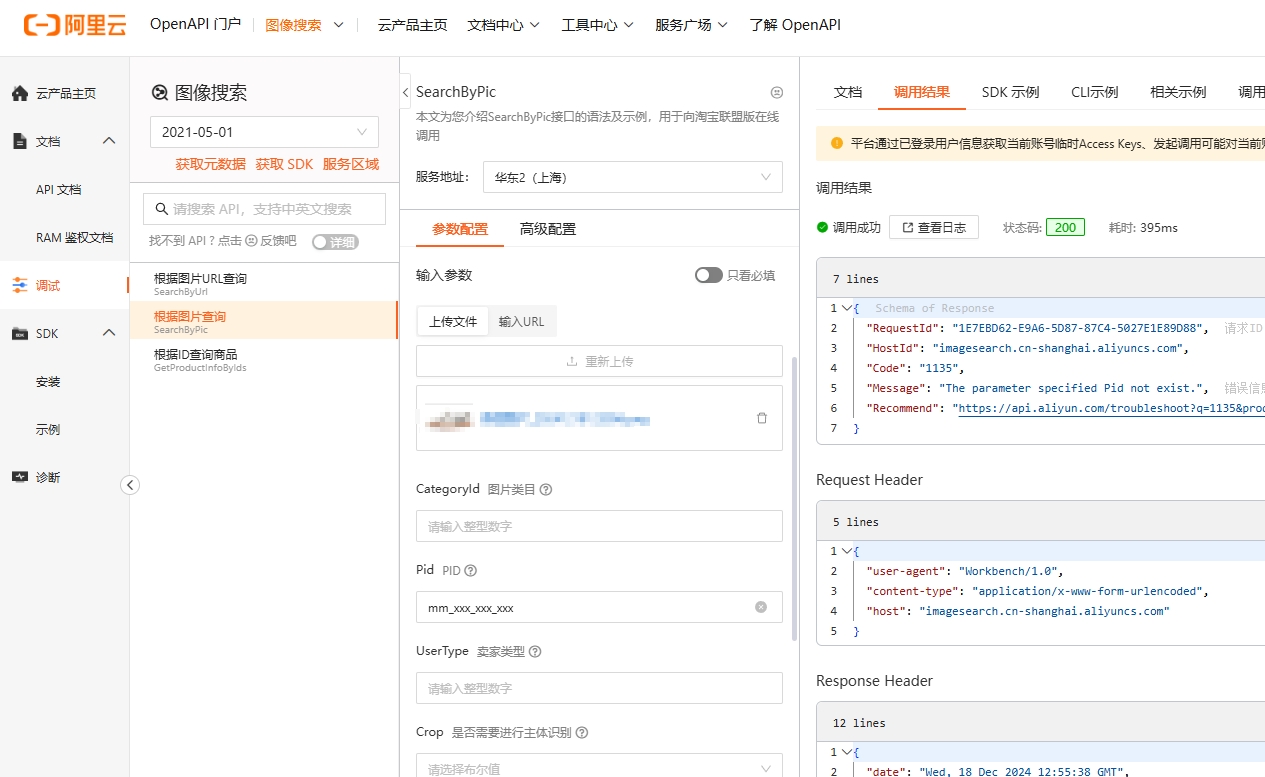This screenshot has height=777, width=1265.
Task: Switch to the 高级配置 tab
Action: pyautogui.click(x=547, y=229)
